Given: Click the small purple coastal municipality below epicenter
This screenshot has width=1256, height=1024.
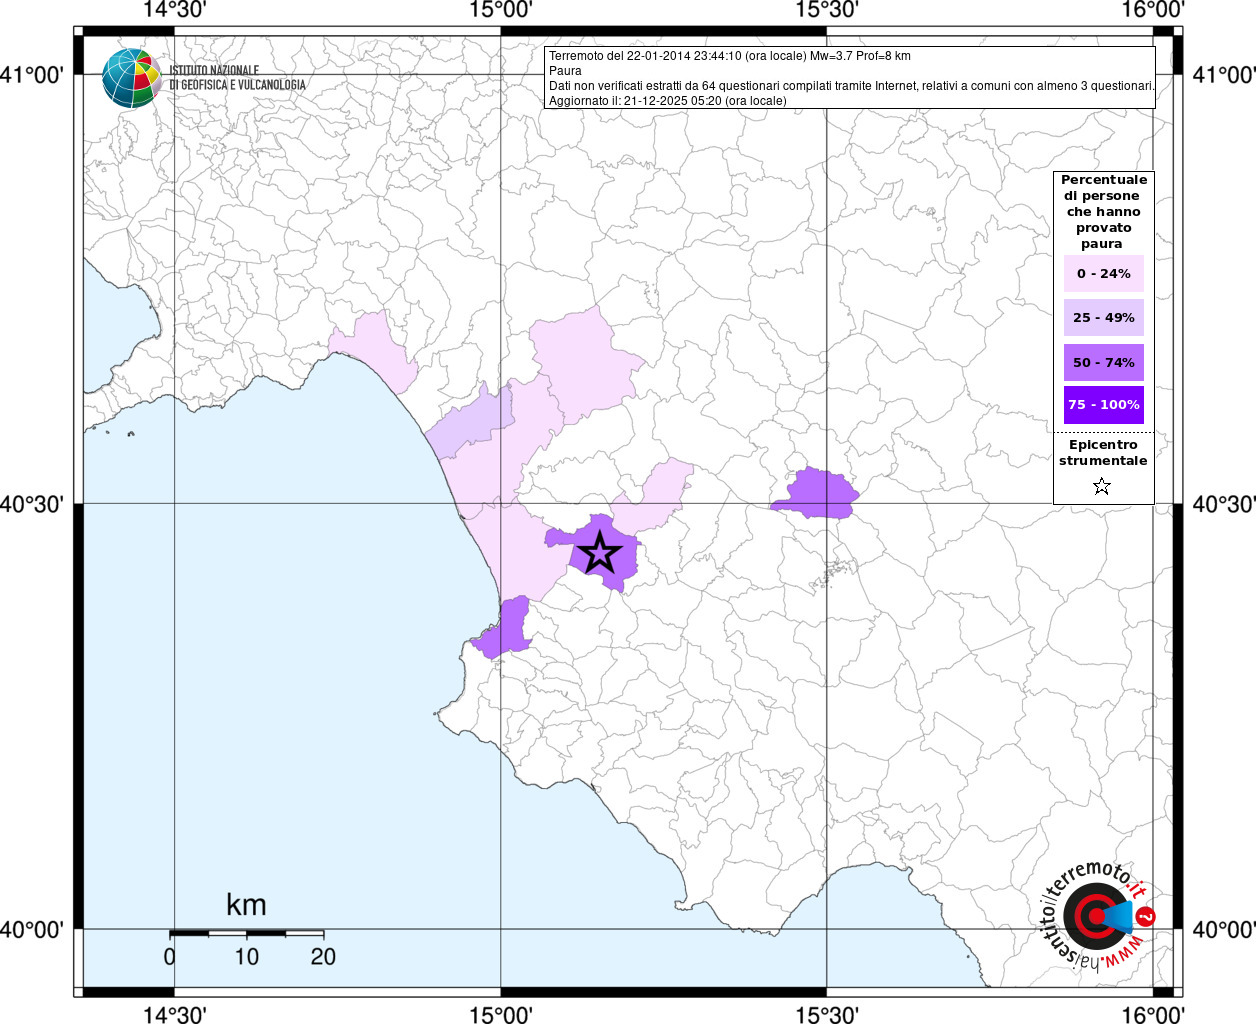Looking at the screenshot, I should coord(505,628).
